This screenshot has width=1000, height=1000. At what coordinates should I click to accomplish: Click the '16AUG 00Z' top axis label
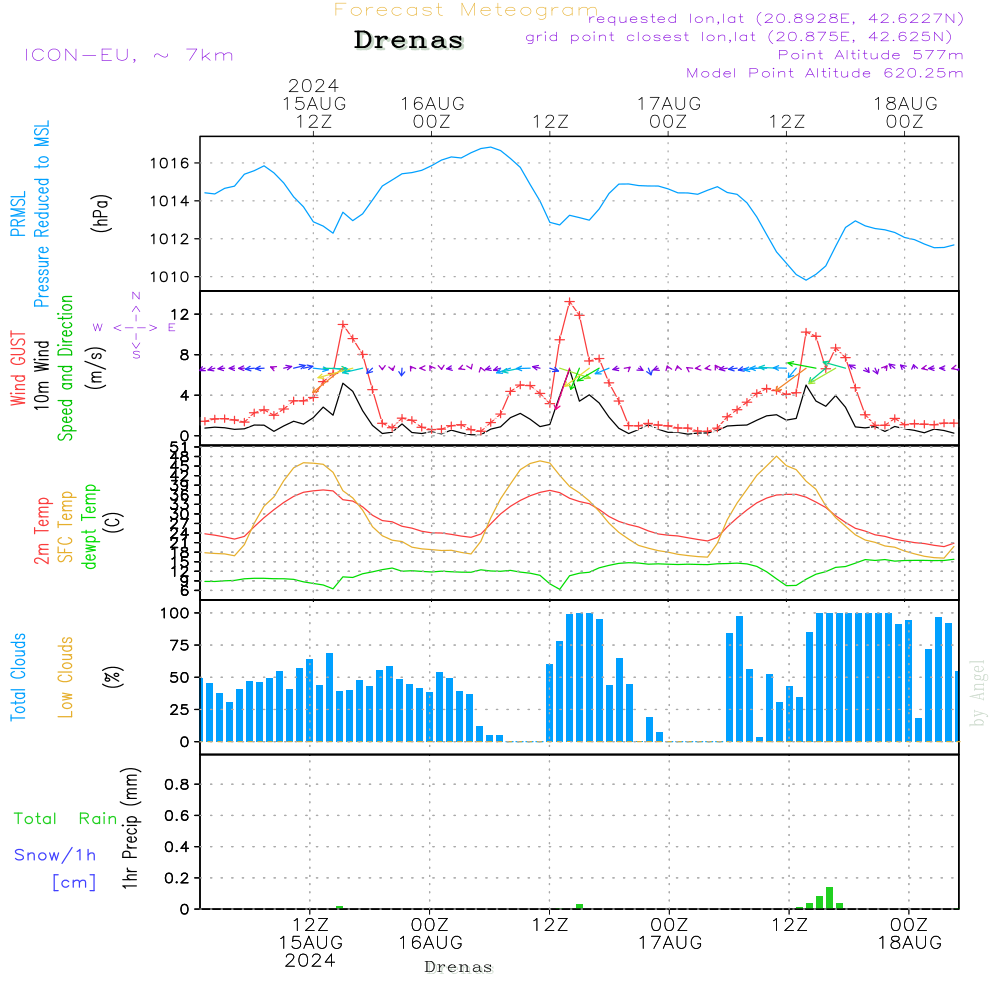pos(432,113)
